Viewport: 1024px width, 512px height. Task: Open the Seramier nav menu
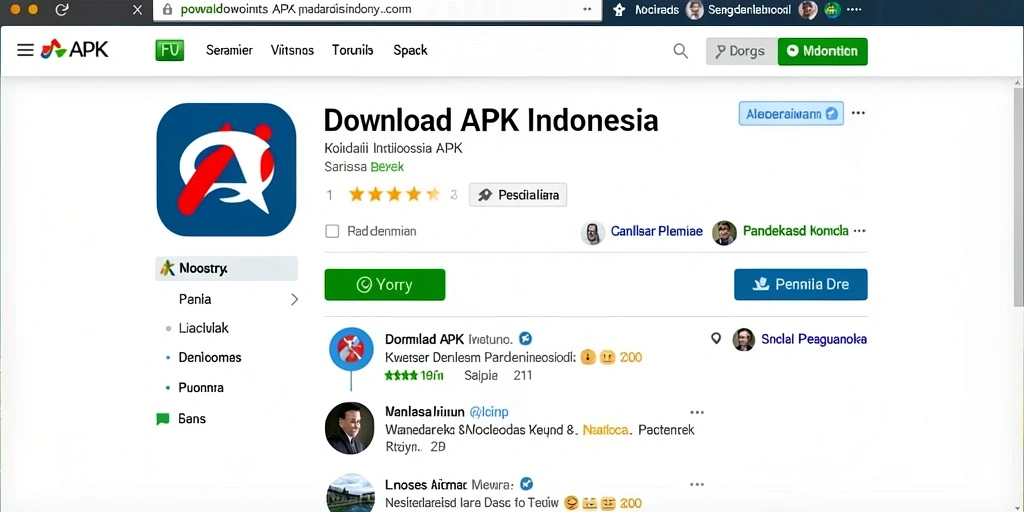point(229,50)
